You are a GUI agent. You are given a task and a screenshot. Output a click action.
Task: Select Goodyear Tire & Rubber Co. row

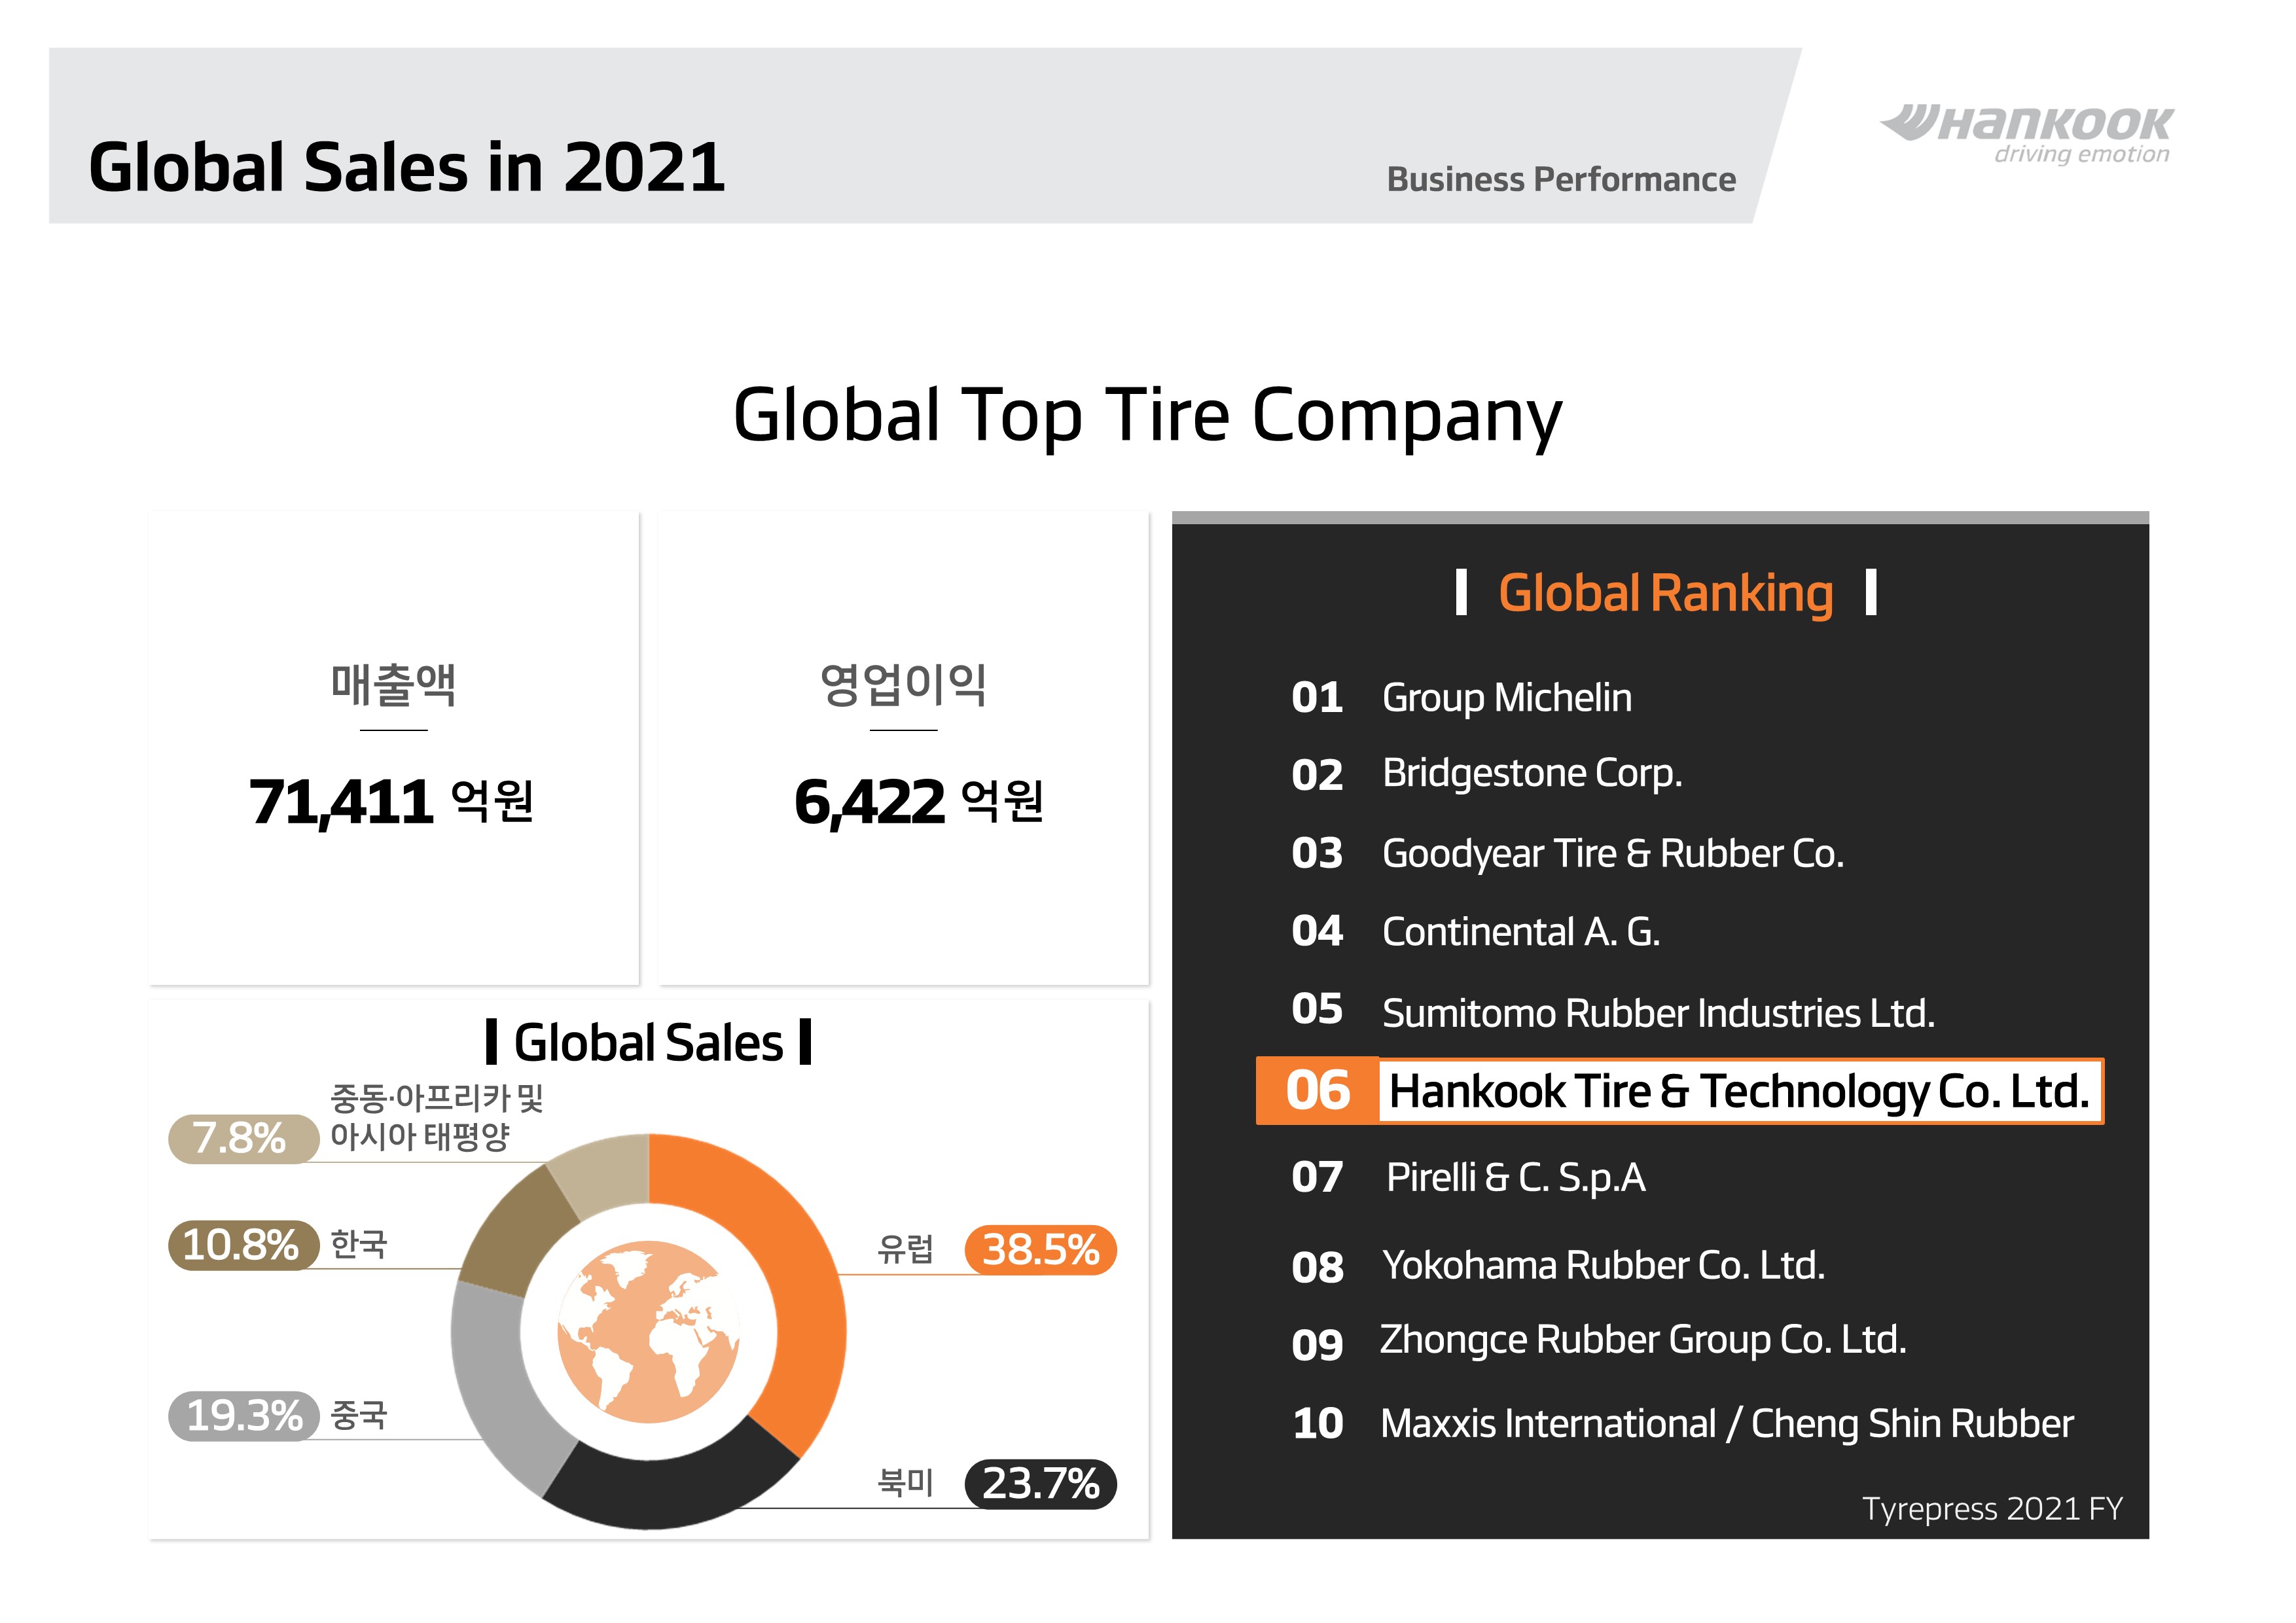1567,854
